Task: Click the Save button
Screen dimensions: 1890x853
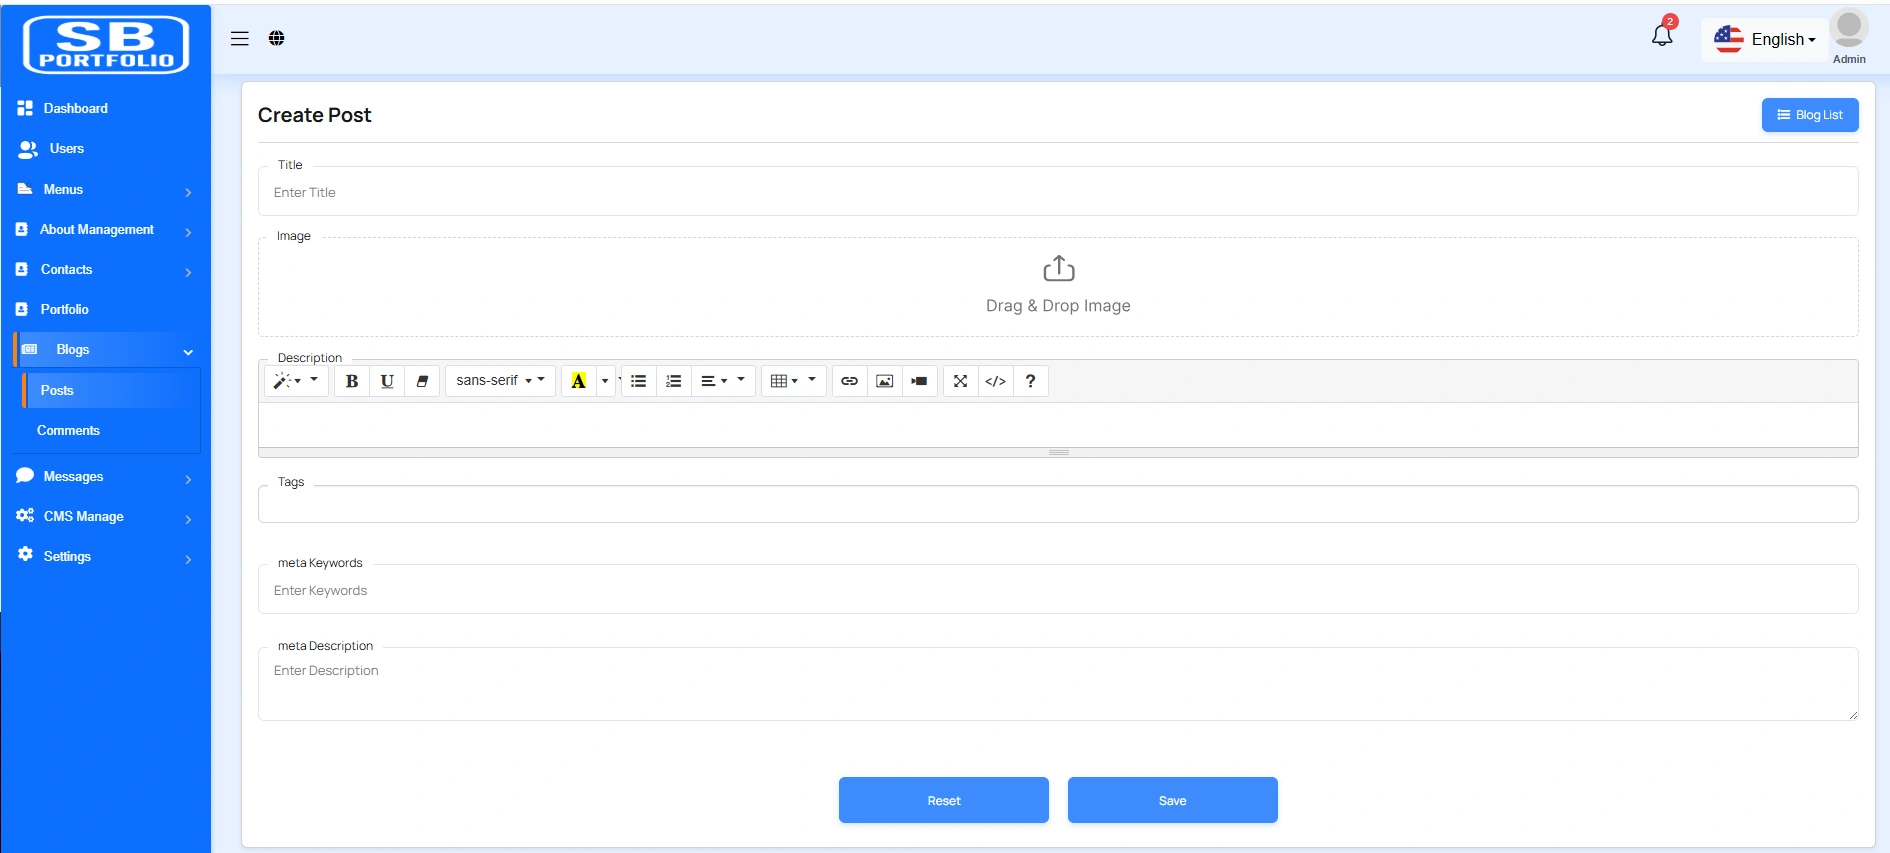Action: pyautogui.click(x=1172, y=800)
